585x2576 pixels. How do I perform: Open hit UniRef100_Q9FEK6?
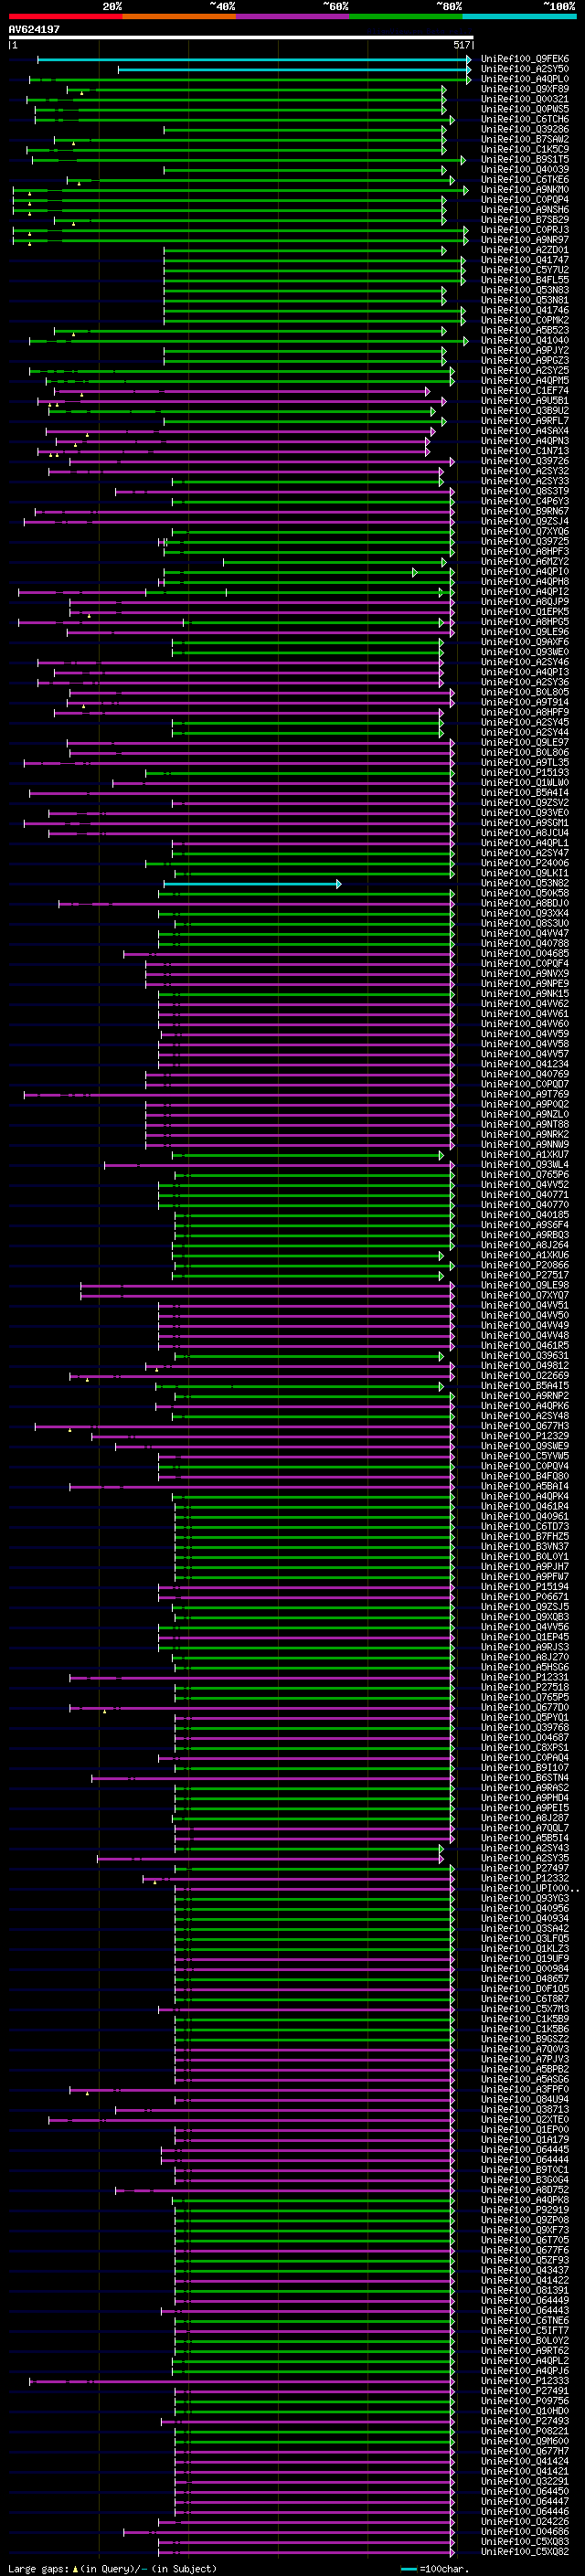pyautogui.click(x=525, y=59)
